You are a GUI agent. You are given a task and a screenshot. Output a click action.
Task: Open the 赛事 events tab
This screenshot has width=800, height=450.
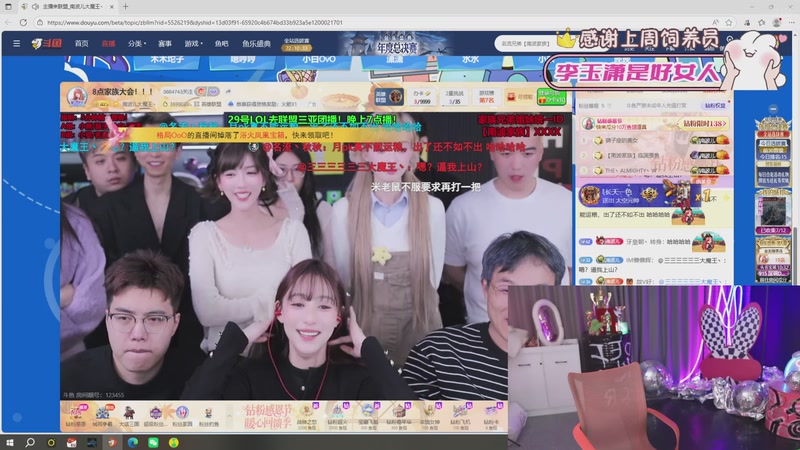[x=165, y=43]
